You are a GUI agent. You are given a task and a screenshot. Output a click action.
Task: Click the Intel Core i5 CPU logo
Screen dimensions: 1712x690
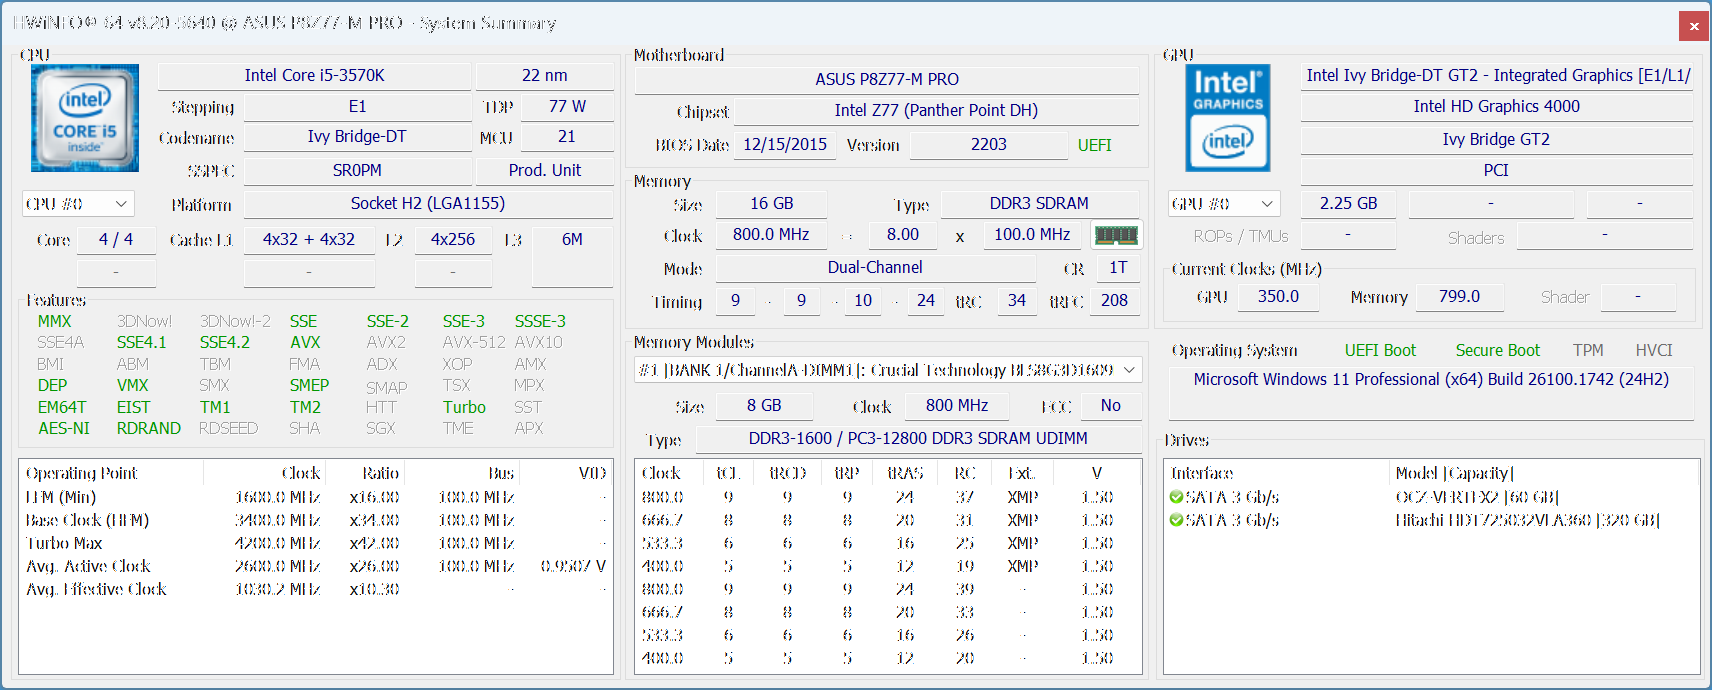85,118
